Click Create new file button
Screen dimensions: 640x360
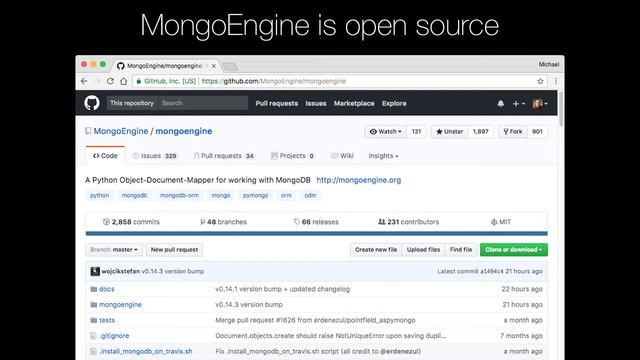[376, 250]
